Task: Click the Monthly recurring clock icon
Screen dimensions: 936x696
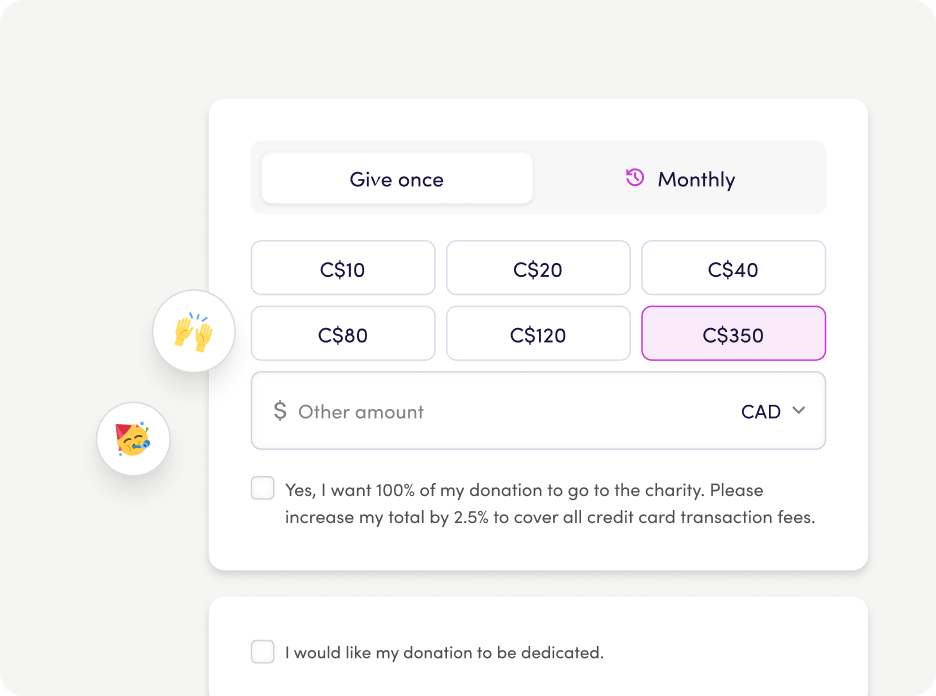Action: click(635, 178)
